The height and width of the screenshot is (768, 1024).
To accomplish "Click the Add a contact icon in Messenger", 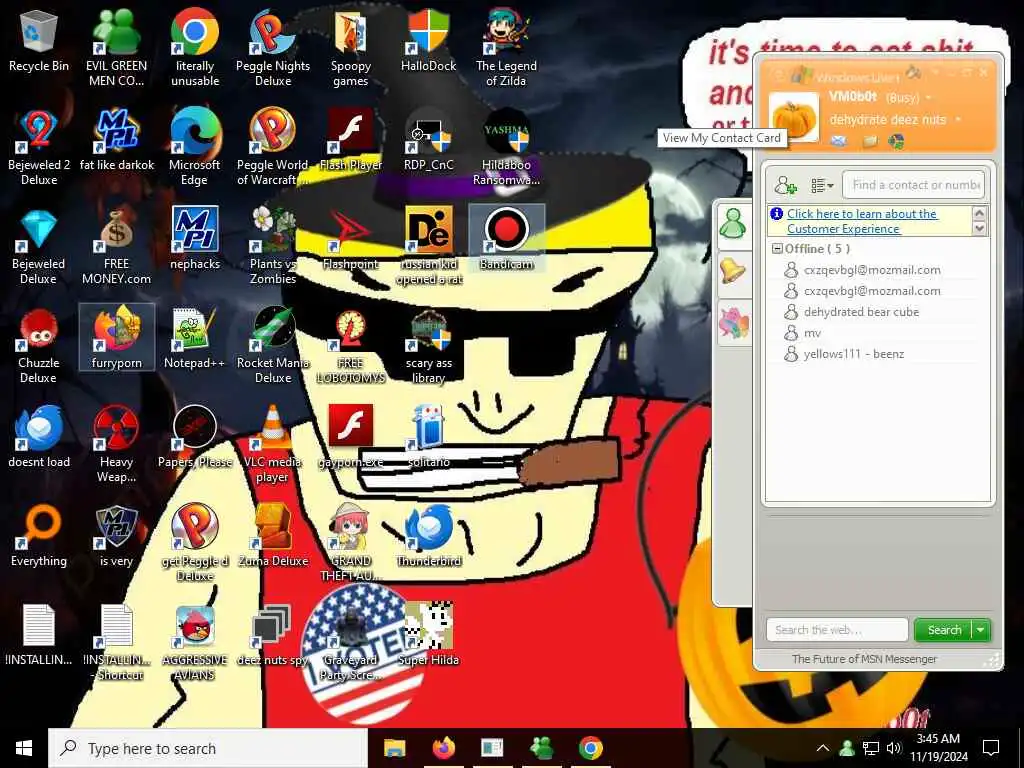I will (785, 185).
